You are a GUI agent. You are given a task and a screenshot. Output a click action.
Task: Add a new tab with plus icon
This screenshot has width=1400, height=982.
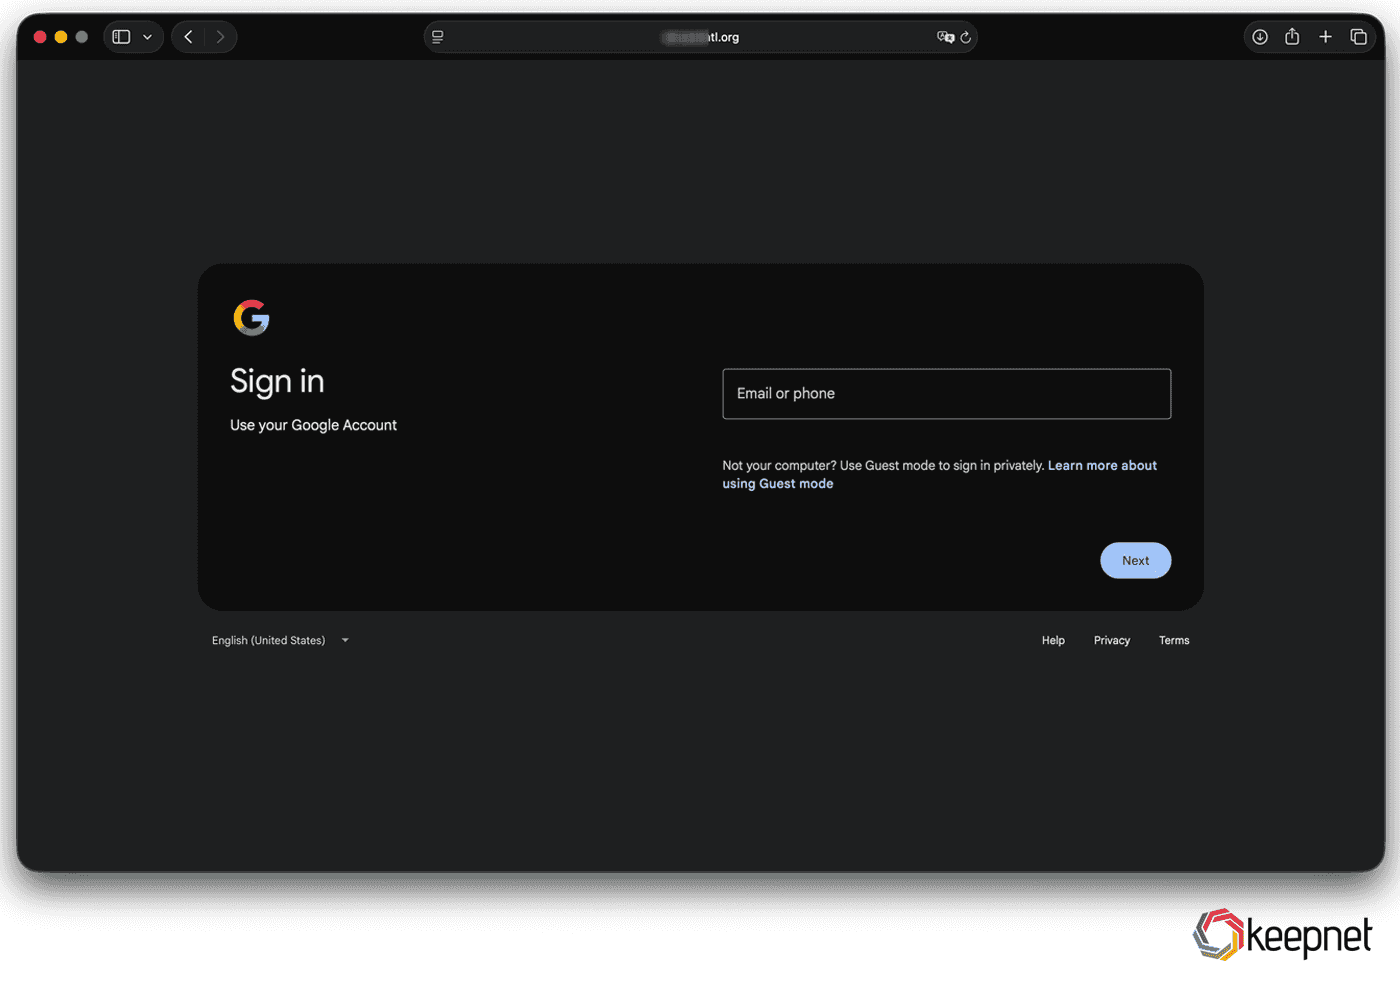pos(1325,37)
